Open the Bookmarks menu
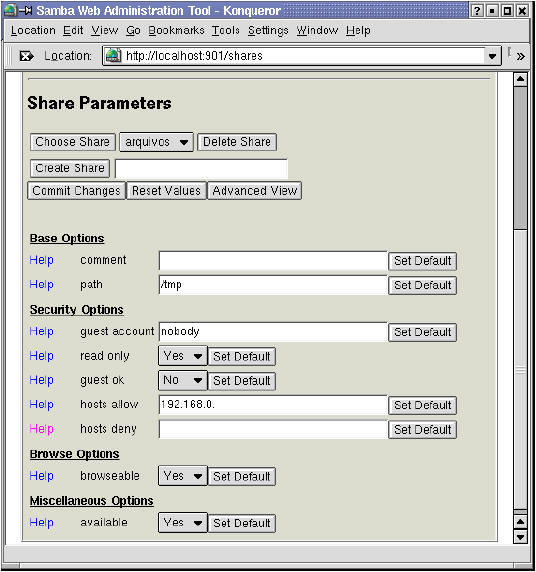The height and width of the screenshot is (572, 536). (176, 30)
